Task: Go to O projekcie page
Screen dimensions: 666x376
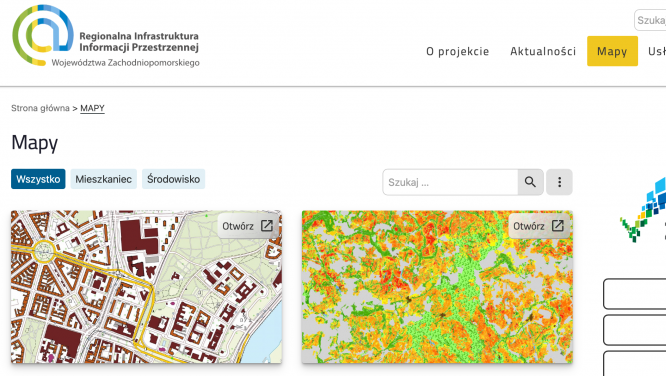Action: click(457, 51)
